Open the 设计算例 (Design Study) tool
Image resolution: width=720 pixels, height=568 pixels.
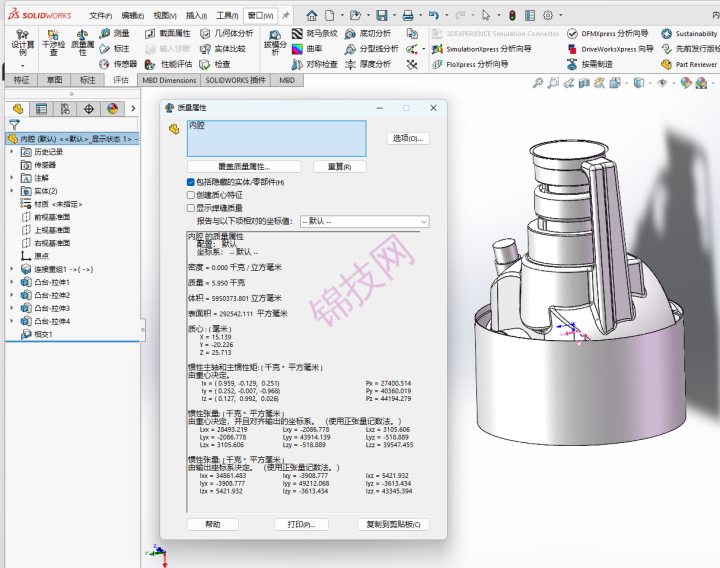pyautogui.click(x=22, y=43)
